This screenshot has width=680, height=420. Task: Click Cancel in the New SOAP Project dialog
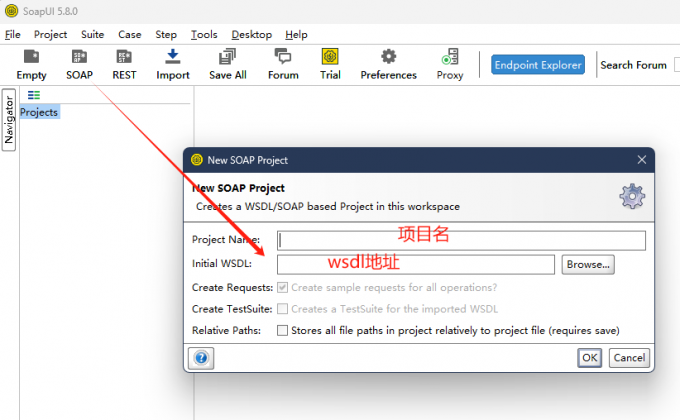pos(629,358)
